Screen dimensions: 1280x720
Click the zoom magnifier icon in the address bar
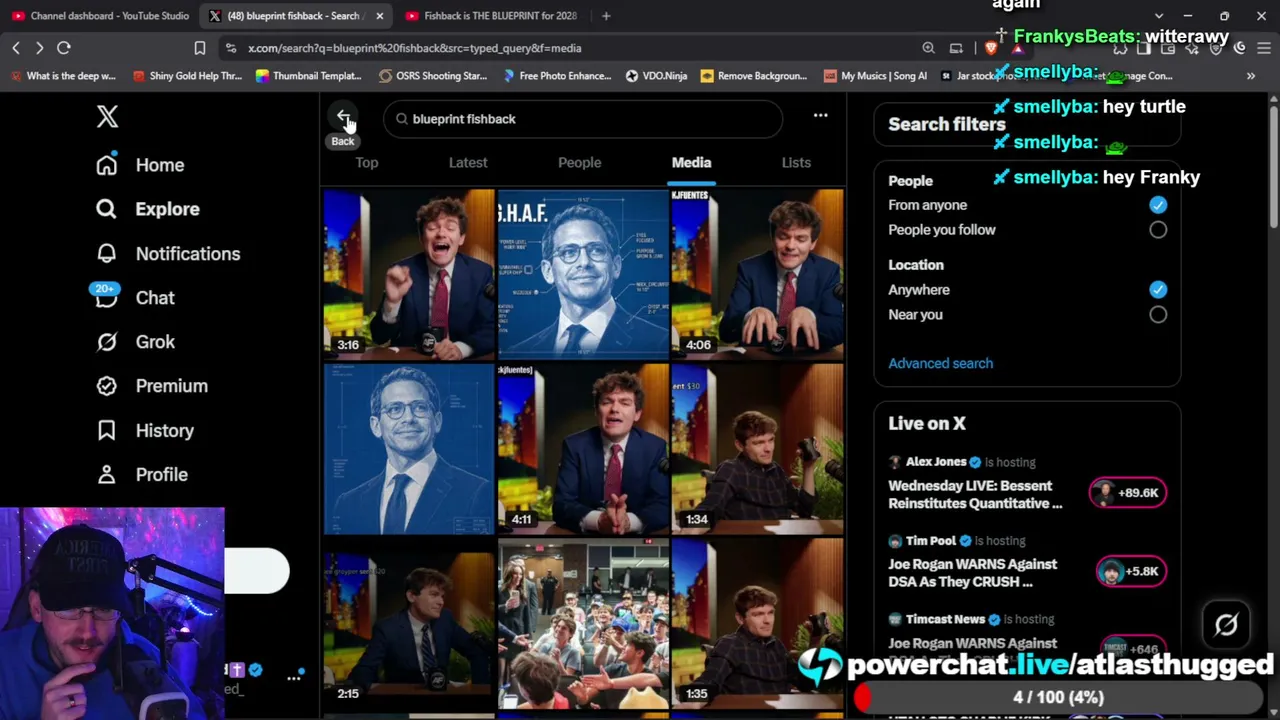(929, 48)
